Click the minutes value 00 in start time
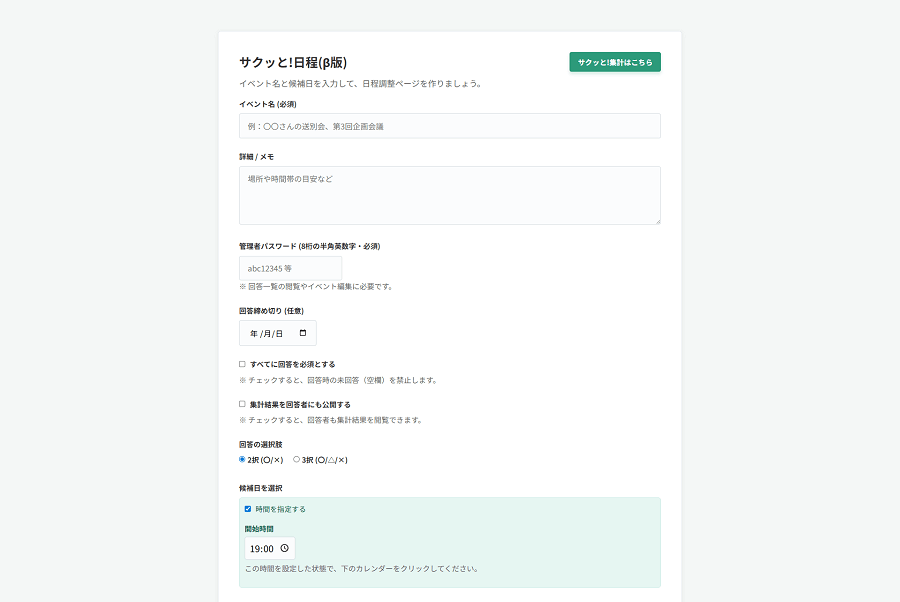The width and height of the screenshot is (900, 602). click(269, 549)
